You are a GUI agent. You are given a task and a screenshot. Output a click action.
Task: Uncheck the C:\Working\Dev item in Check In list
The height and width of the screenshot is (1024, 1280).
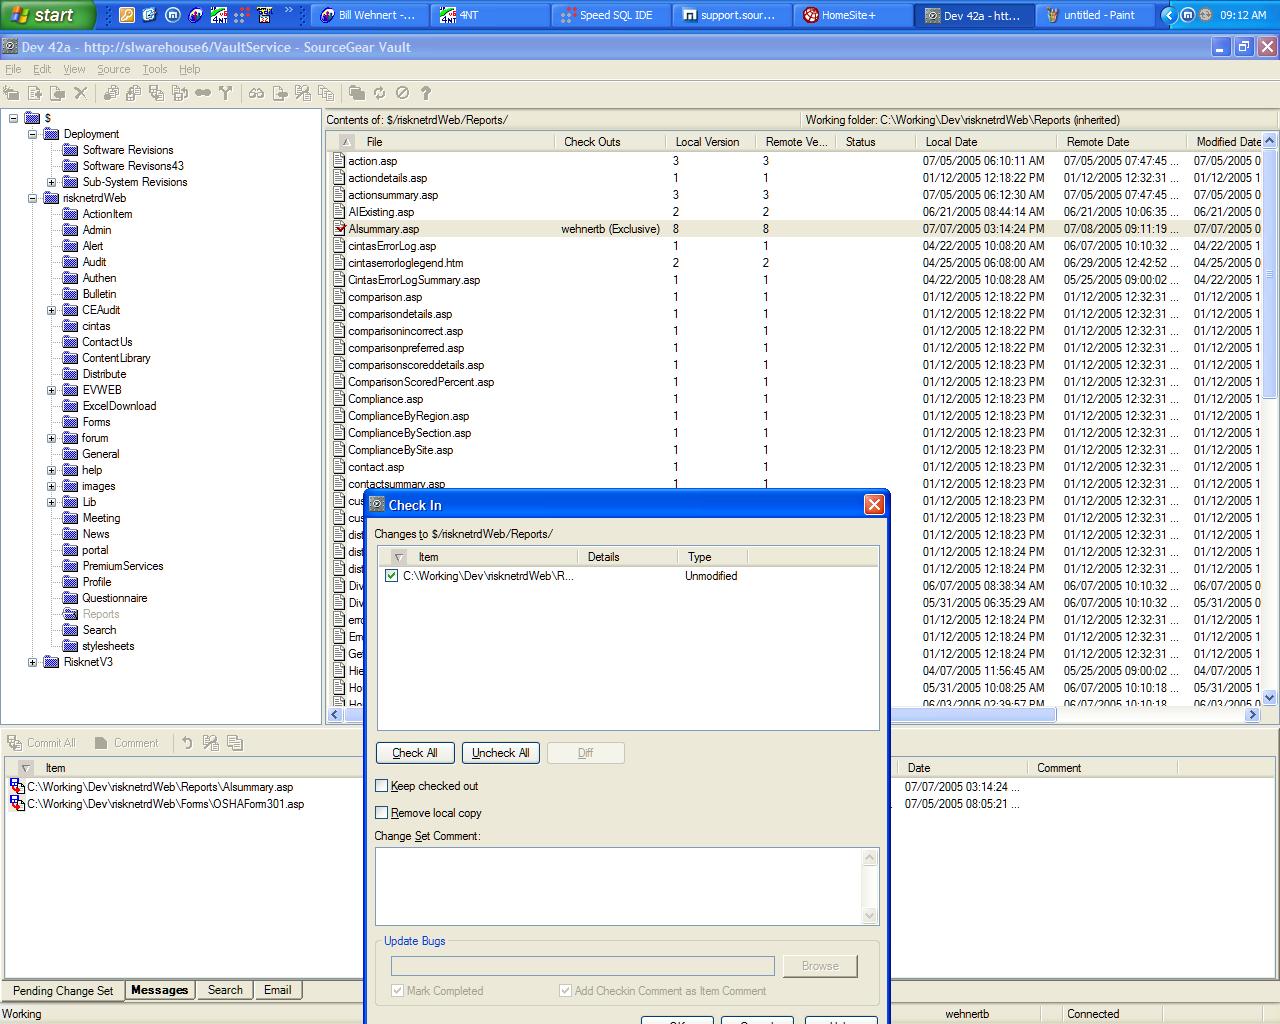pyautogui.click(x=391, y=576)
